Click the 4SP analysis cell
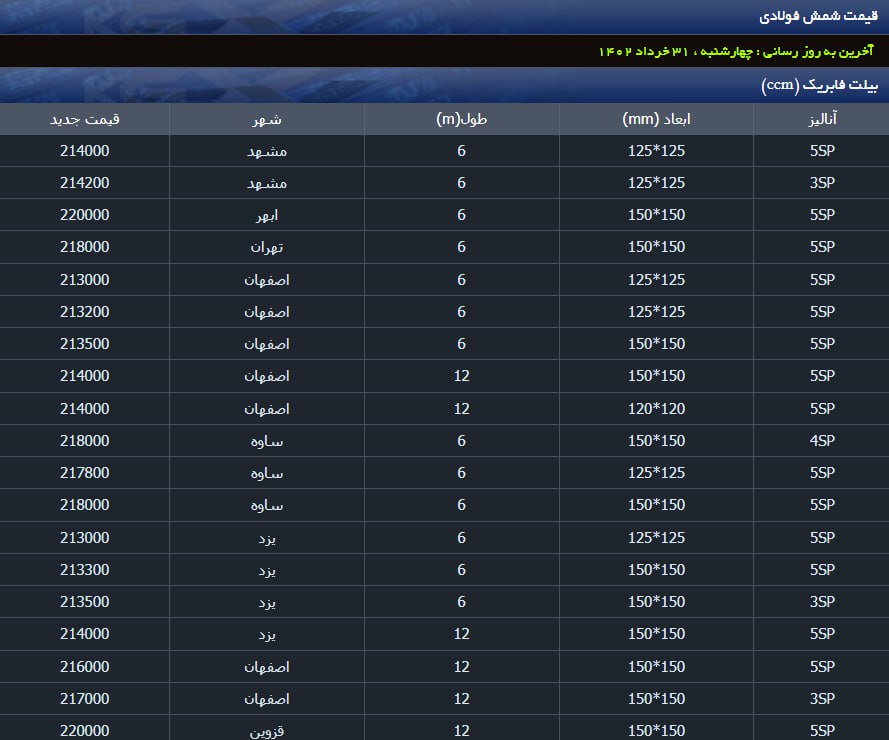This screenshot has width=889, height=740. point(822,441)
